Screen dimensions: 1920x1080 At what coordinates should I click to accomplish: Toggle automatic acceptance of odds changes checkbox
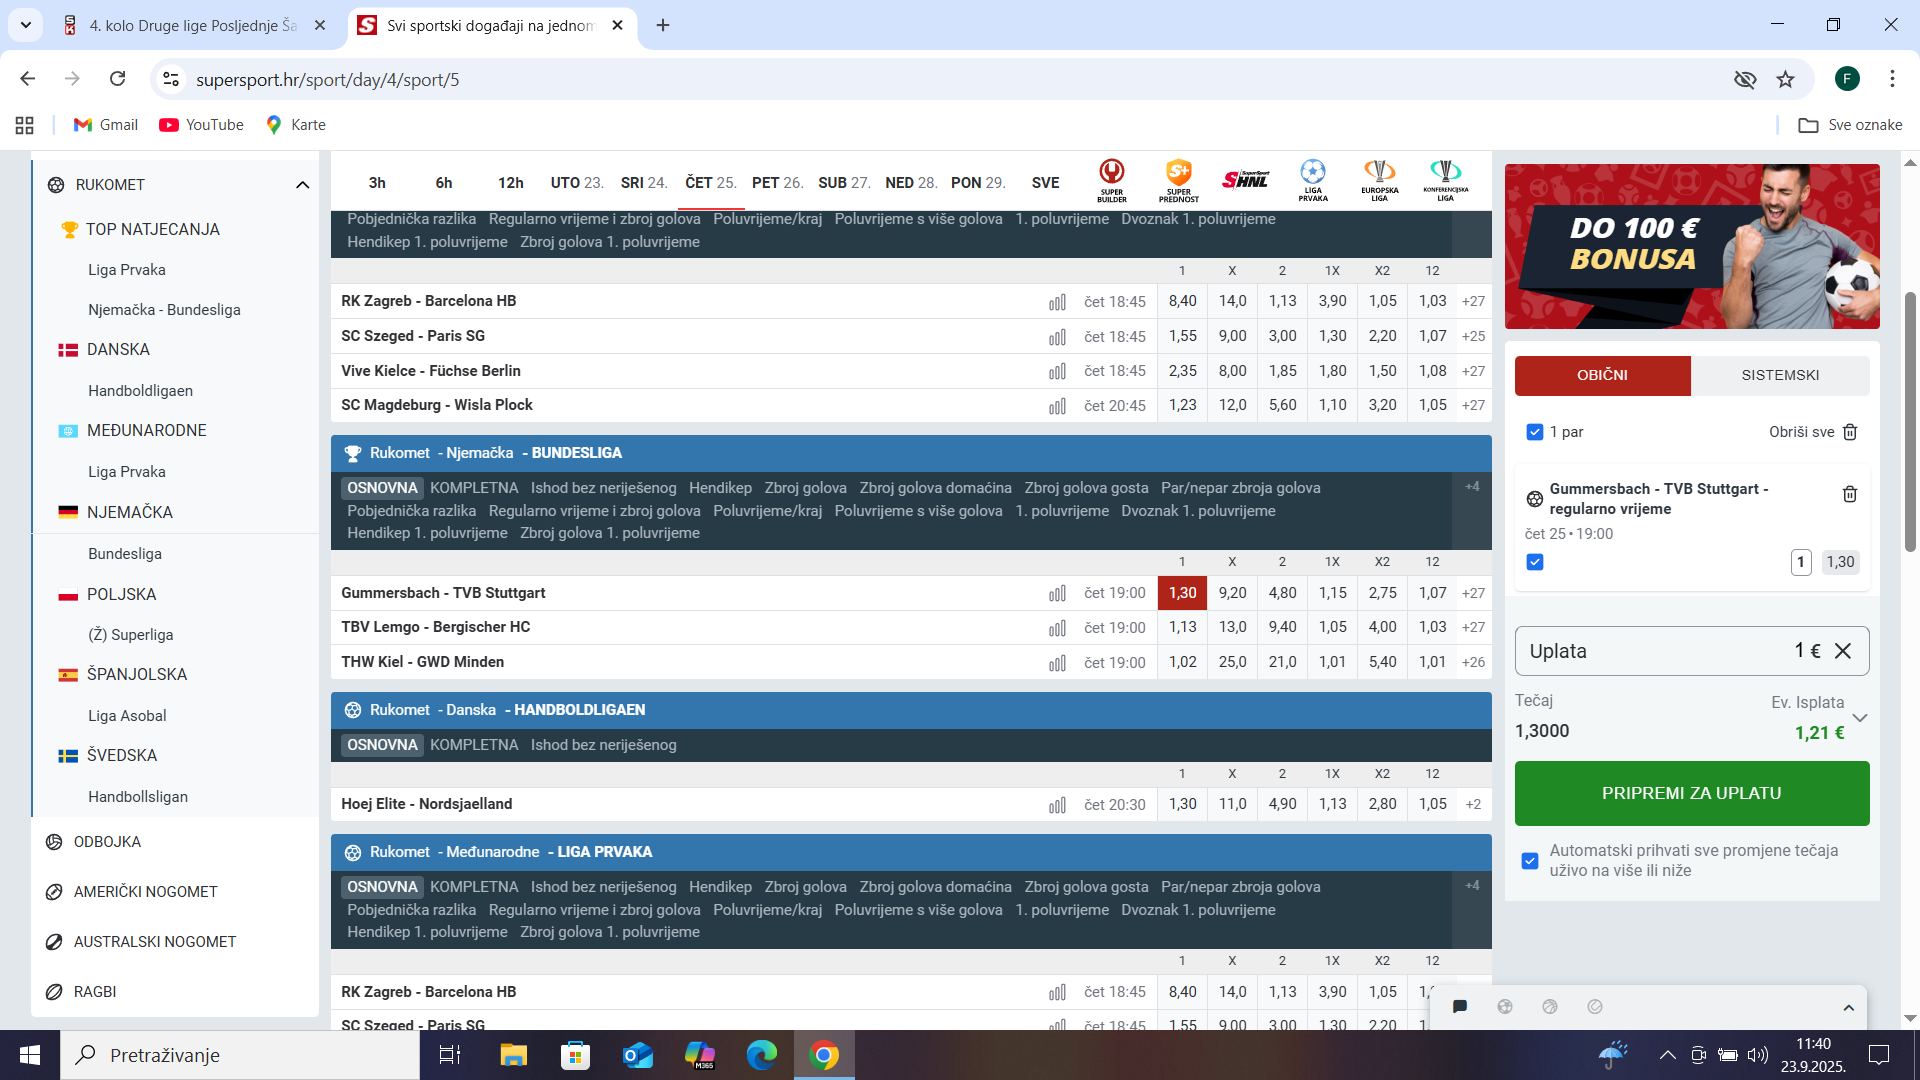(x=1530, y=861)
